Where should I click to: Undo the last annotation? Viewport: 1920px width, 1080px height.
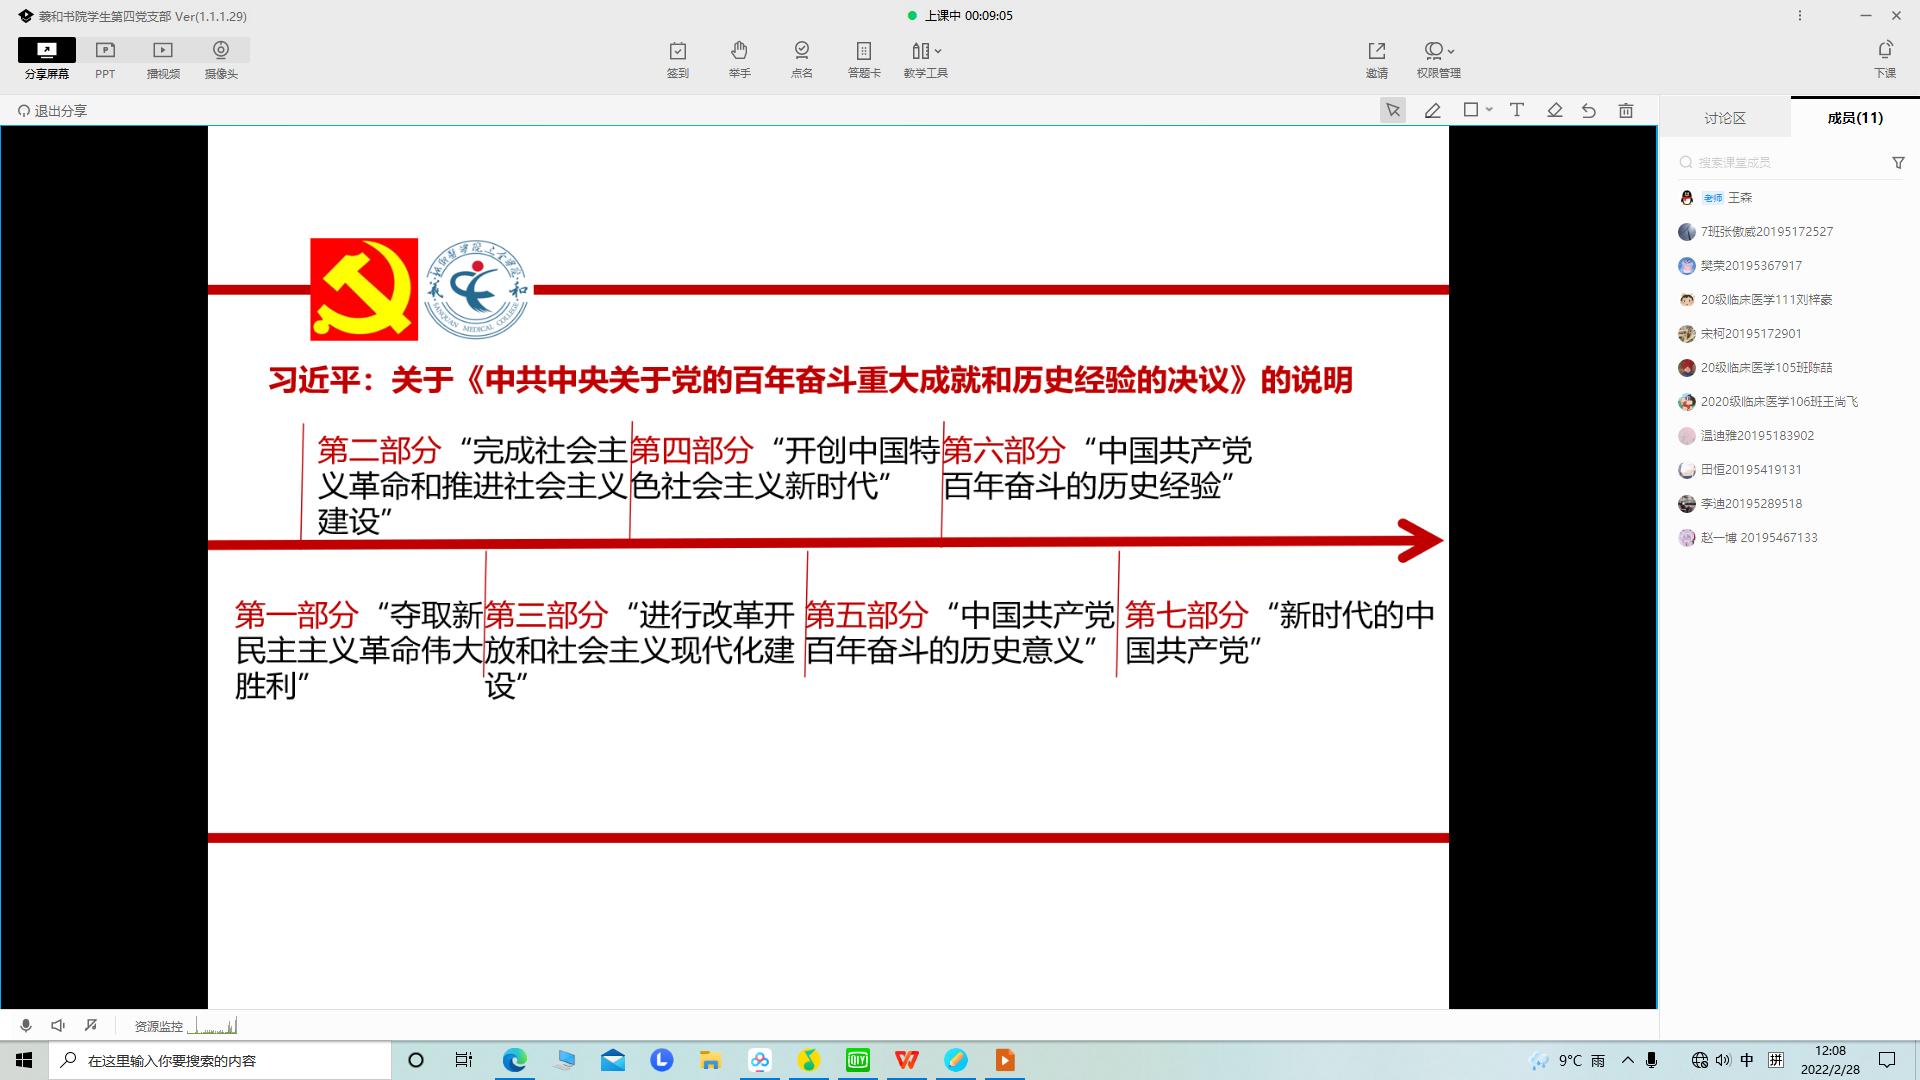[x=1589, y=111]
